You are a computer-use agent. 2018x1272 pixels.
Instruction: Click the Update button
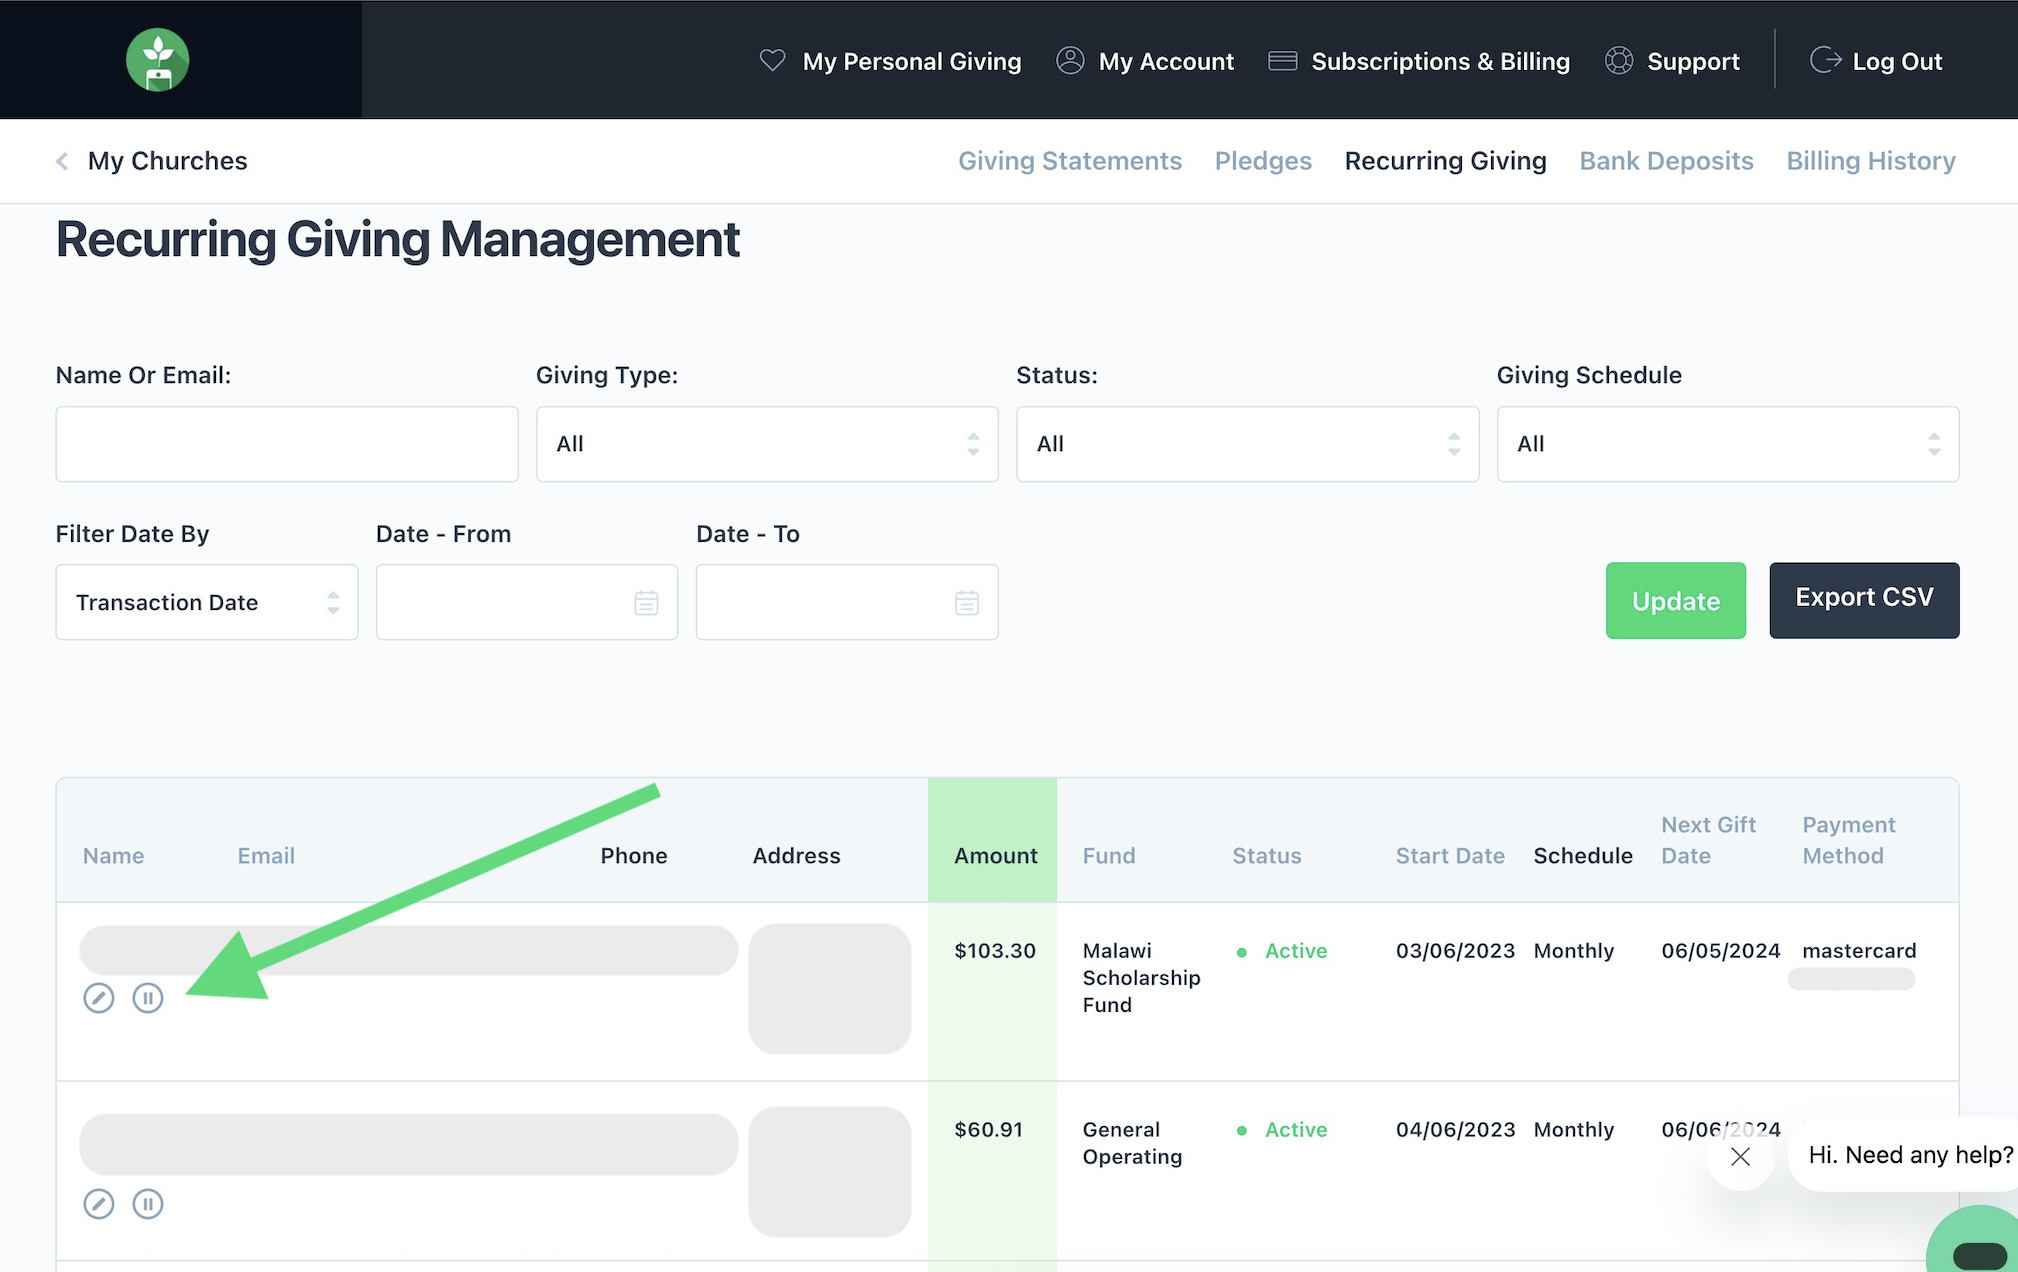point(1675,600)
